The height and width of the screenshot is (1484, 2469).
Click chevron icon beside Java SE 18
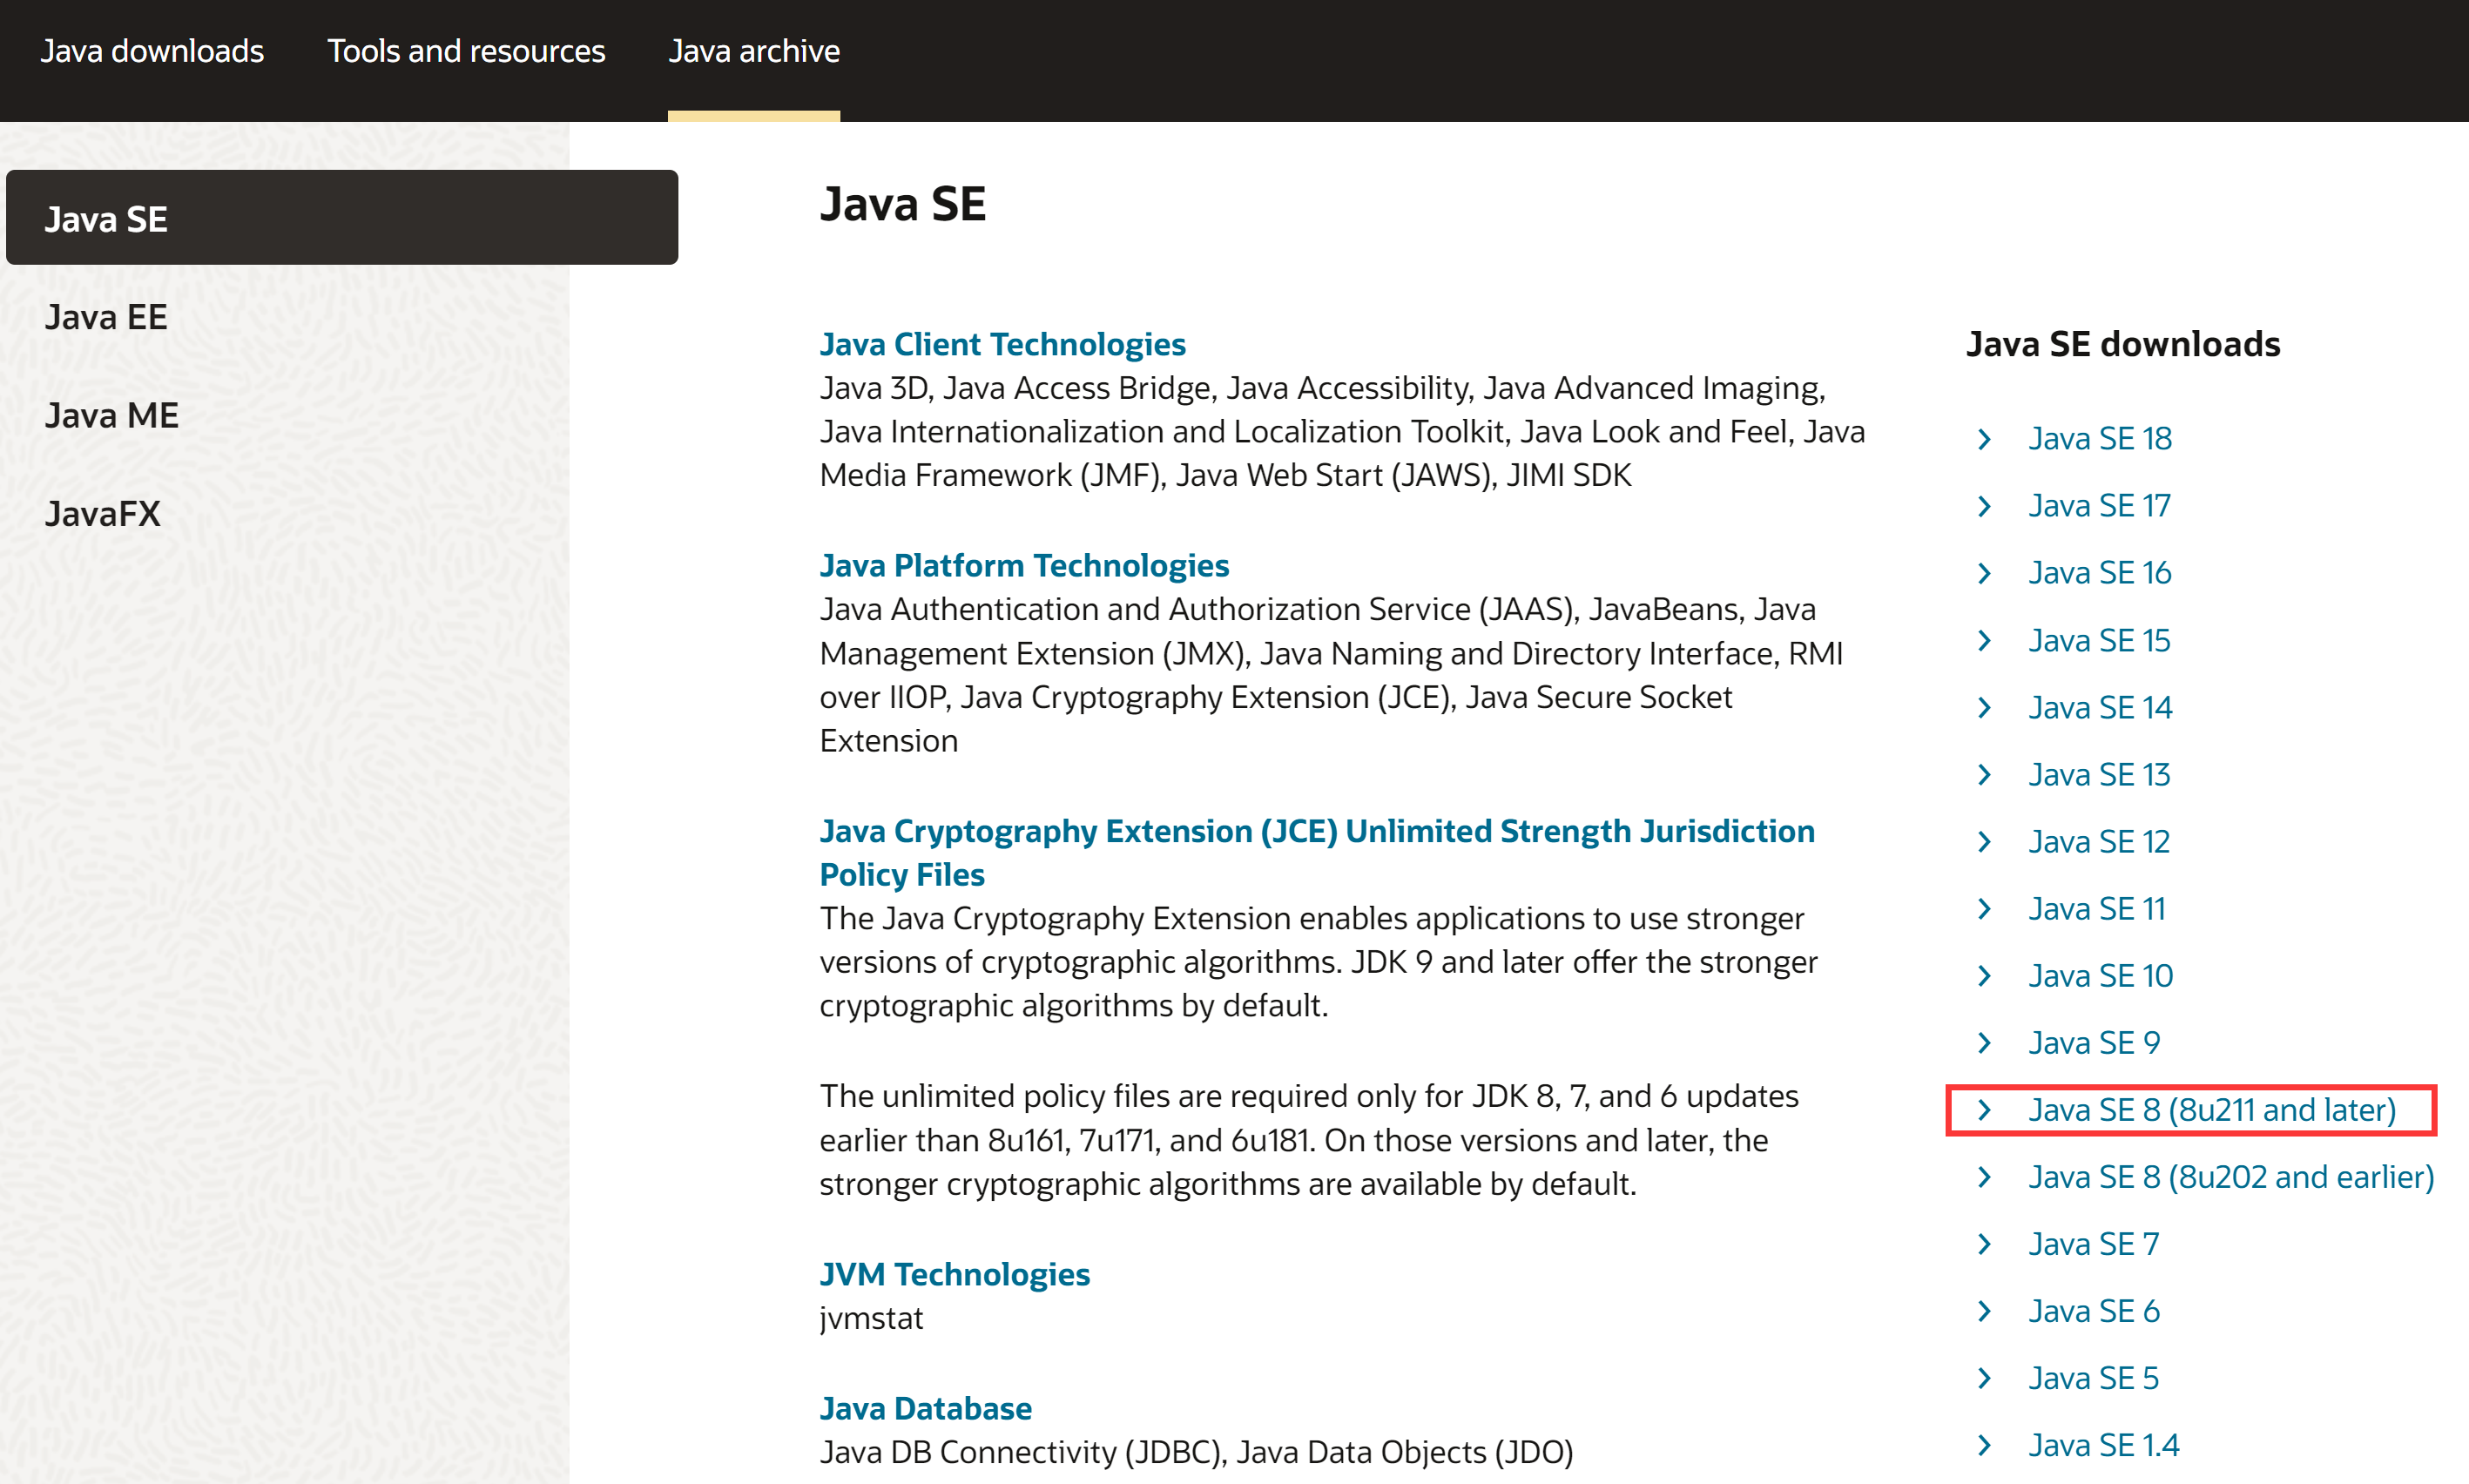click(1985, 439)
